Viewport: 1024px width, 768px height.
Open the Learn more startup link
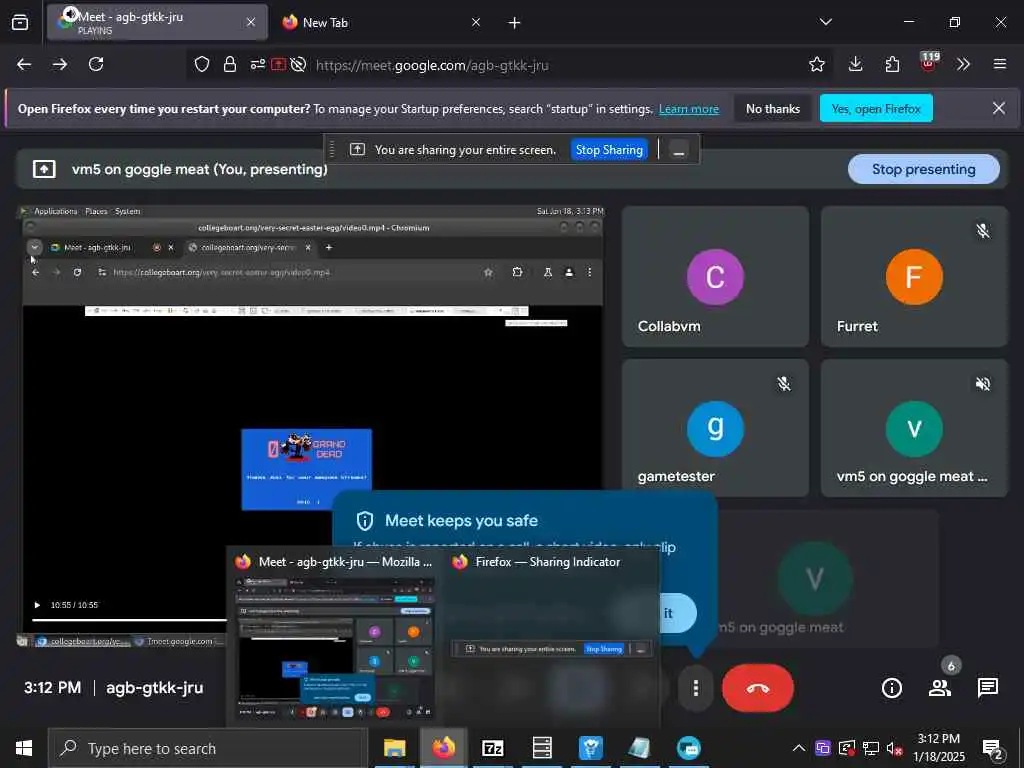coord(689,109)
